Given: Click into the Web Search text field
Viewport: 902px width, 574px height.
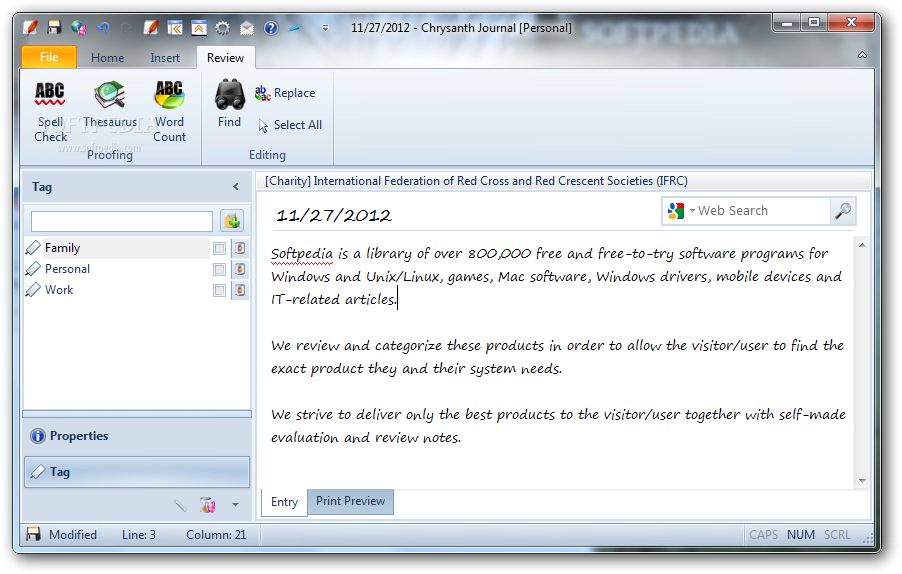Looking at the screenshot, I should coord(762,211).
